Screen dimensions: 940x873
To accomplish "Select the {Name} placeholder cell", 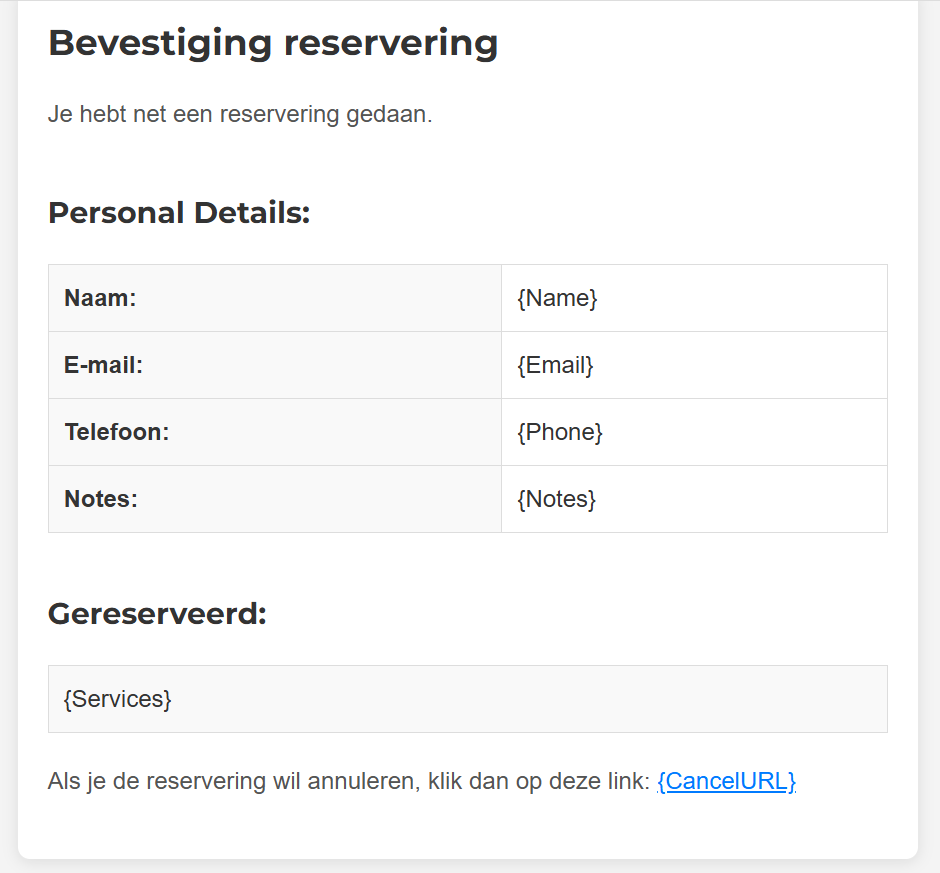I will [x=694, y=298].
